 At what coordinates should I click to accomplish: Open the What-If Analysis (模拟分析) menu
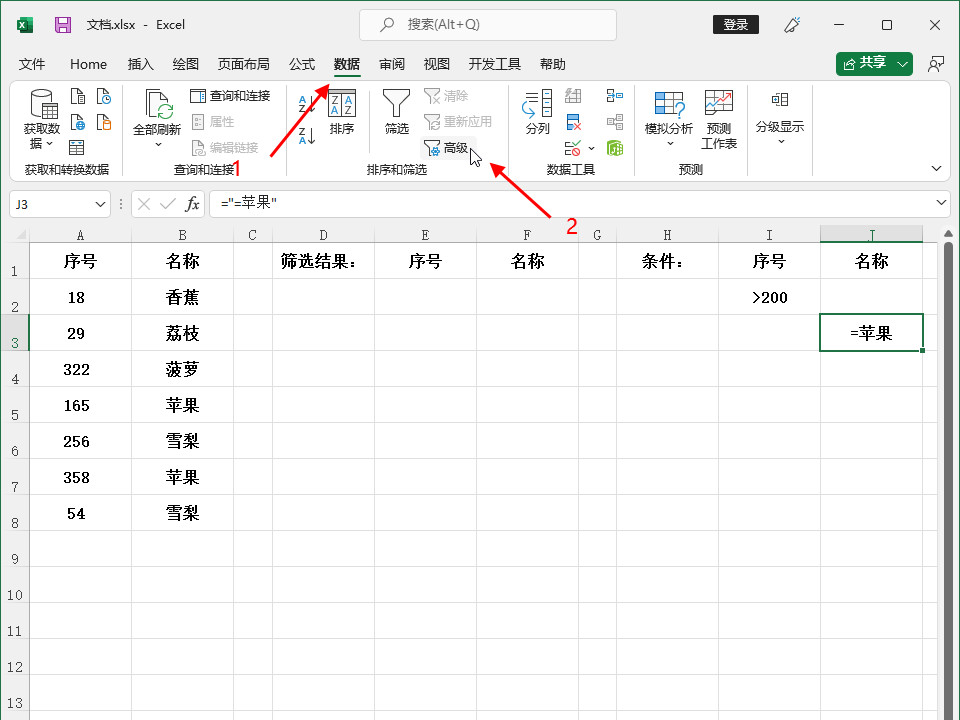point(669,120)
